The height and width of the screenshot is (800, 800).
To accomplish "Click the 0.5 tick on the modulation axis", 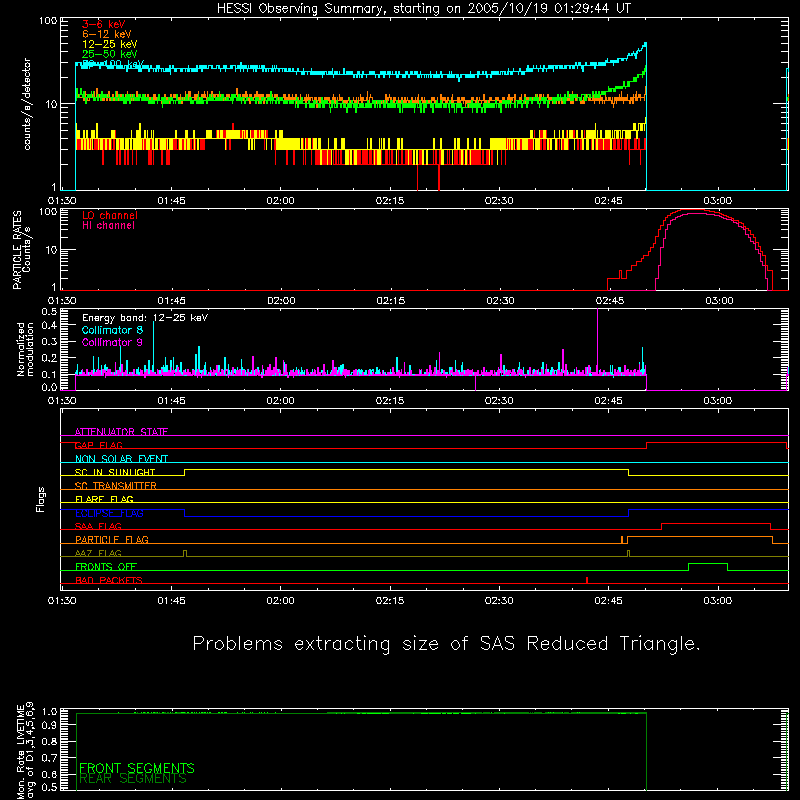I will (49, 311).
